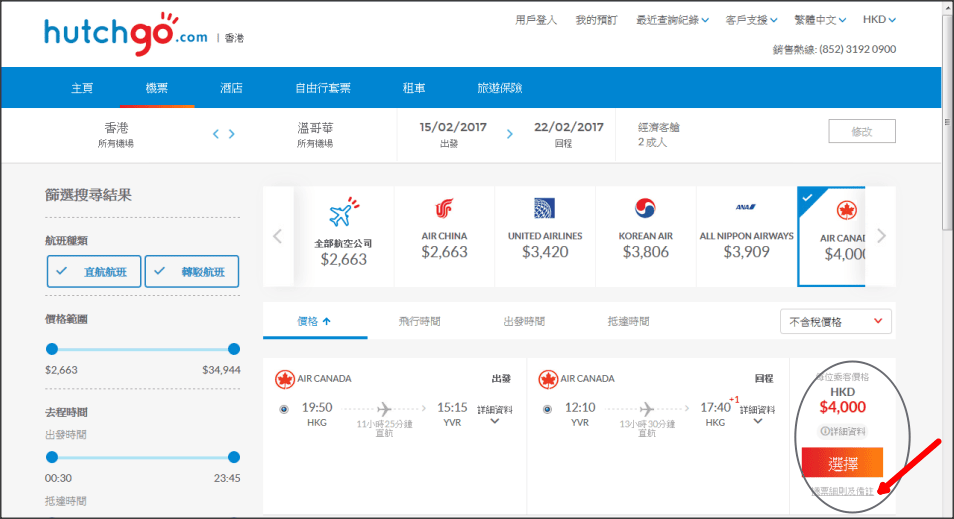This screenshot has height=519, width=954.
Task: Select the 19:50 outbound flight radio button
Action: pyautogui.click(x=284, y=409)
